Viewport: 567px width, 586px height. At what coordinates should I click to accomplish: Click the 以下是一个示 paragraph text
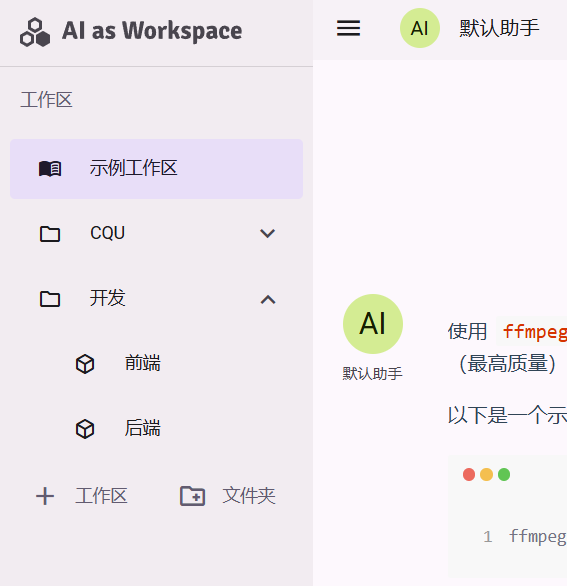pos(508,415)
